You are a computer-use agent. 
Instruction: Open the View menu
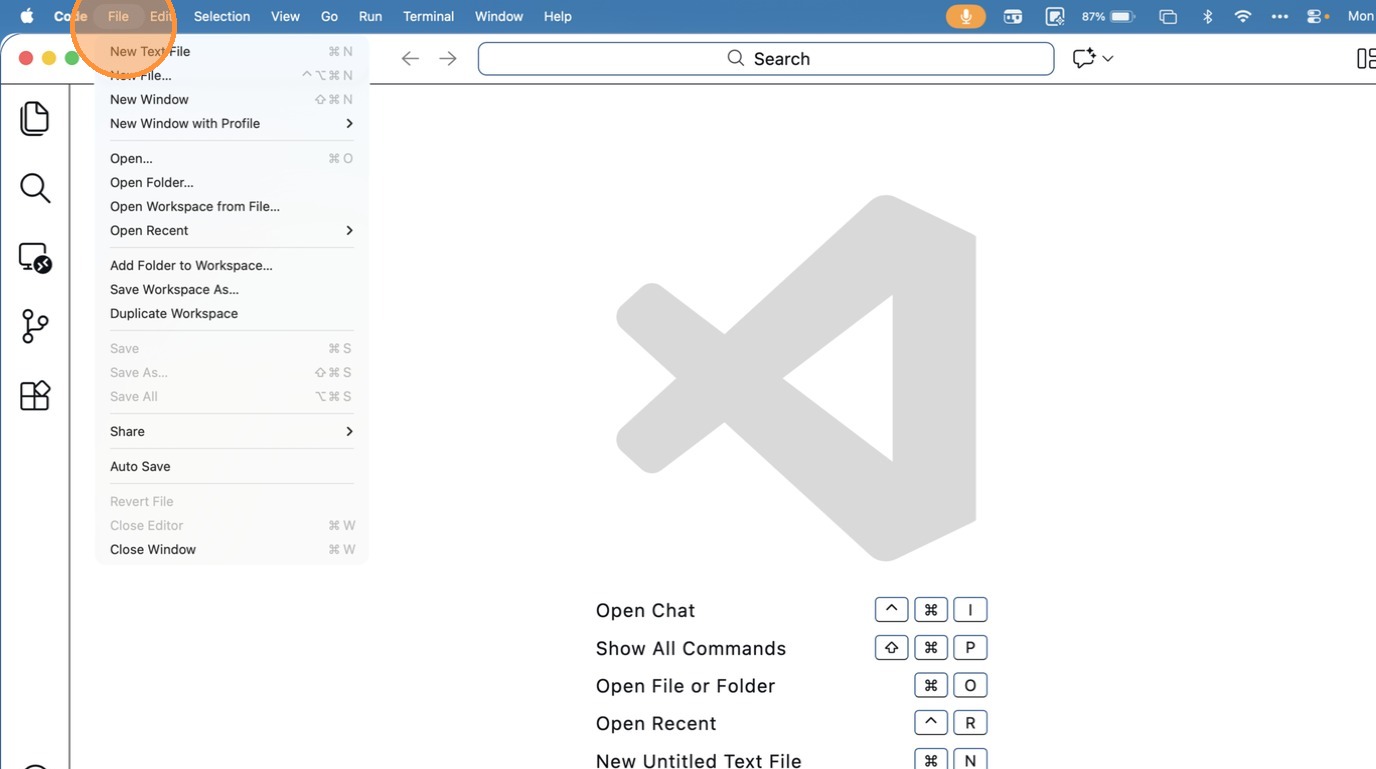click(285, 16)
